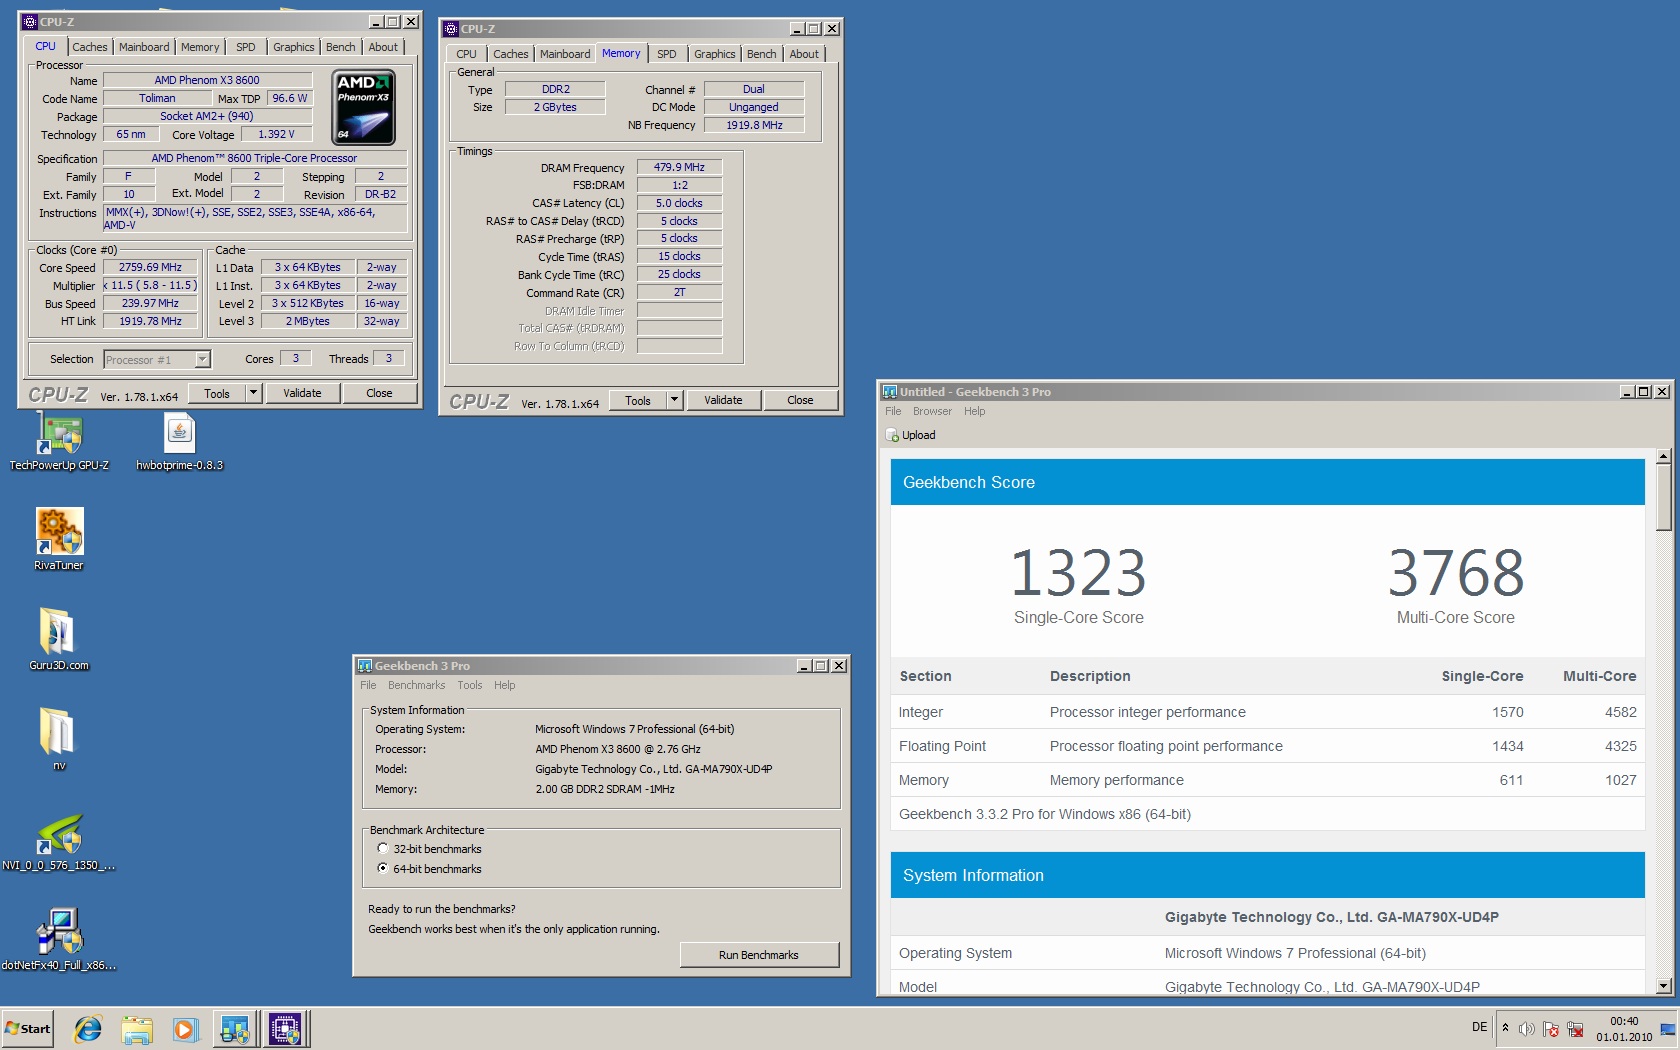Screen dimensions: 1680x1050
Task: Click the Memory performance row in Geekbench results
Action: pyautogui.click(x=1267, y=780)
